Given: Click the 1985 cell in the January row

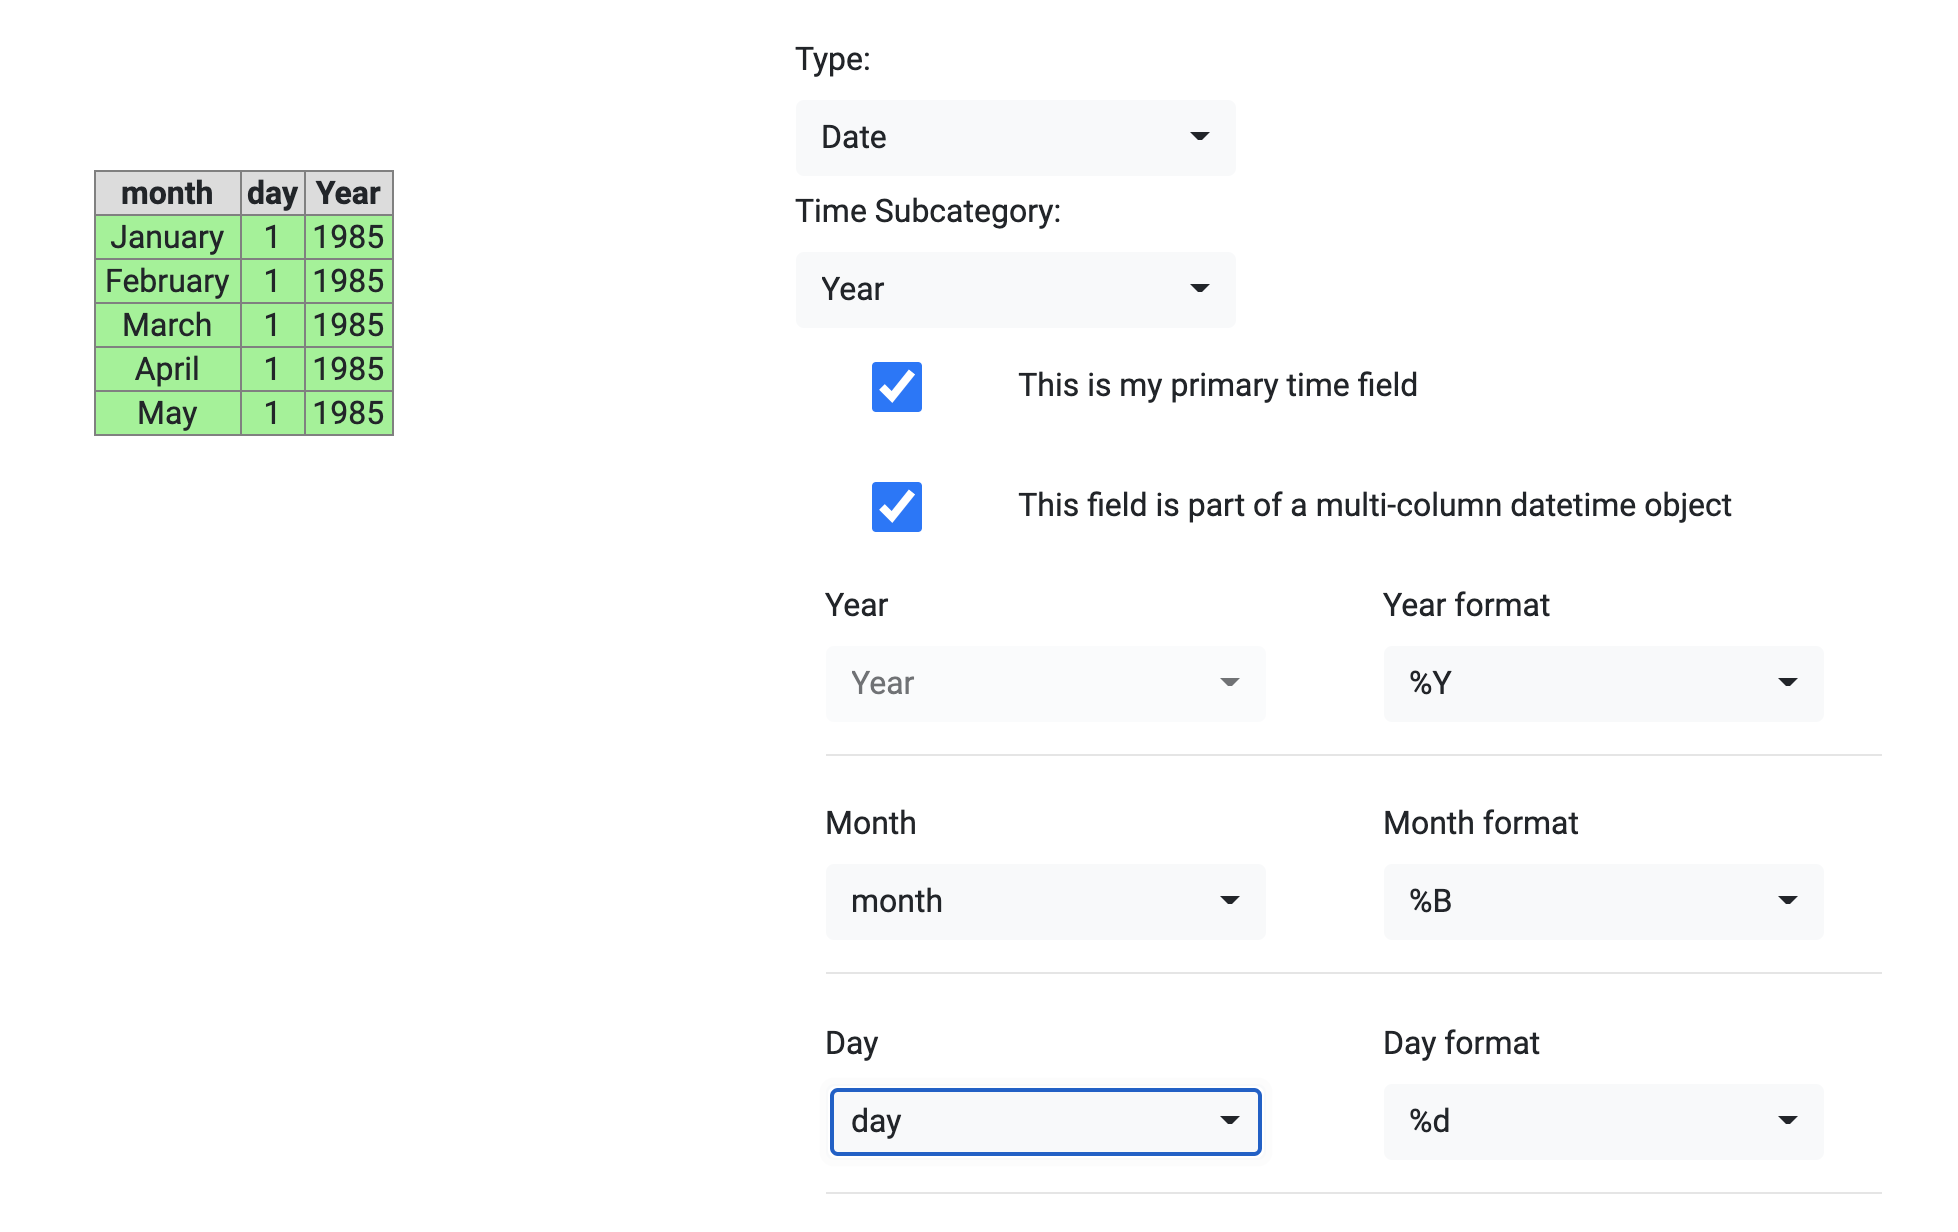Looking at the screenshot, I should pos(348,237).
